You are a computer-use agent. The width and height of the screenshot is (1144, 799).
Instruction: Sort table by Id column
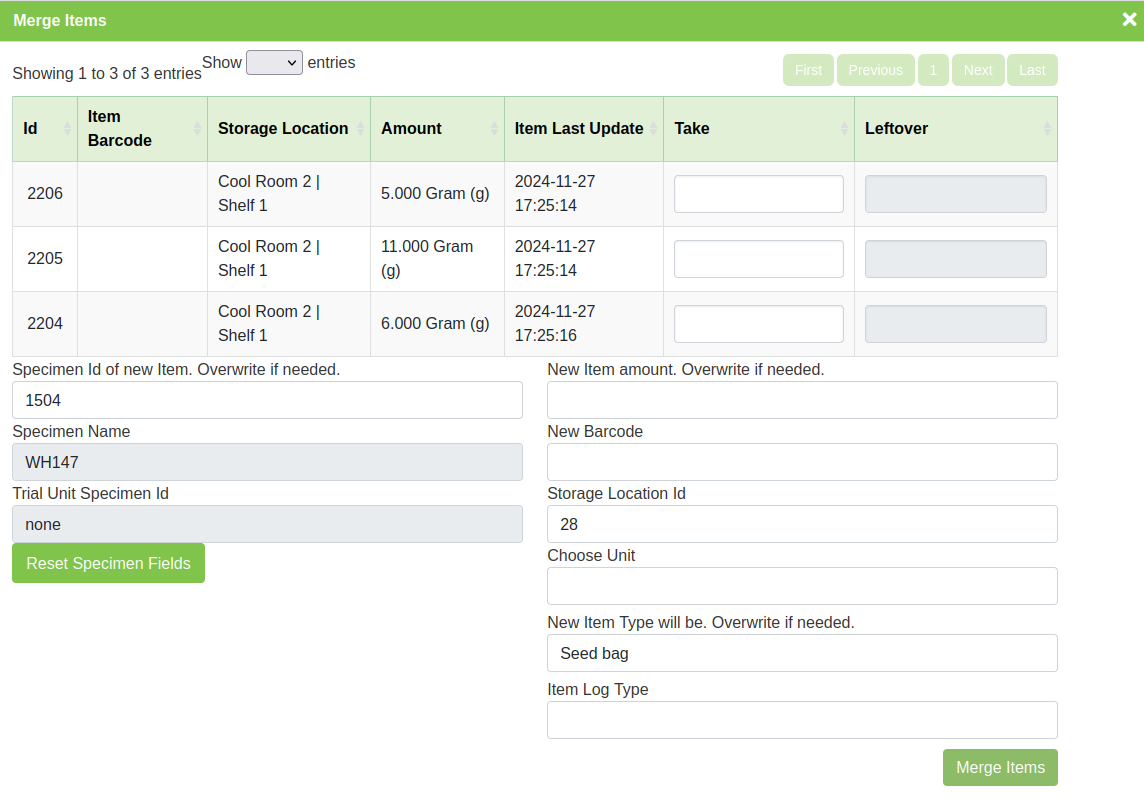(x=44, y=129)
